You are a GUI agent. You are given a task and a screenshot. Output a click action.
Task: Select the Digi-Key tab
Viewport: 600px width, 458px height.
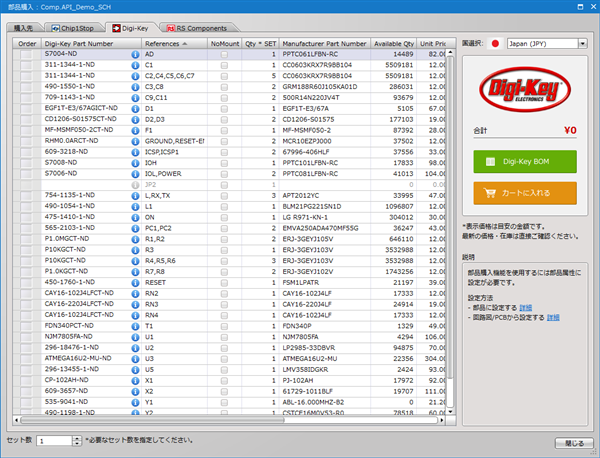click(x=130, y=28)
